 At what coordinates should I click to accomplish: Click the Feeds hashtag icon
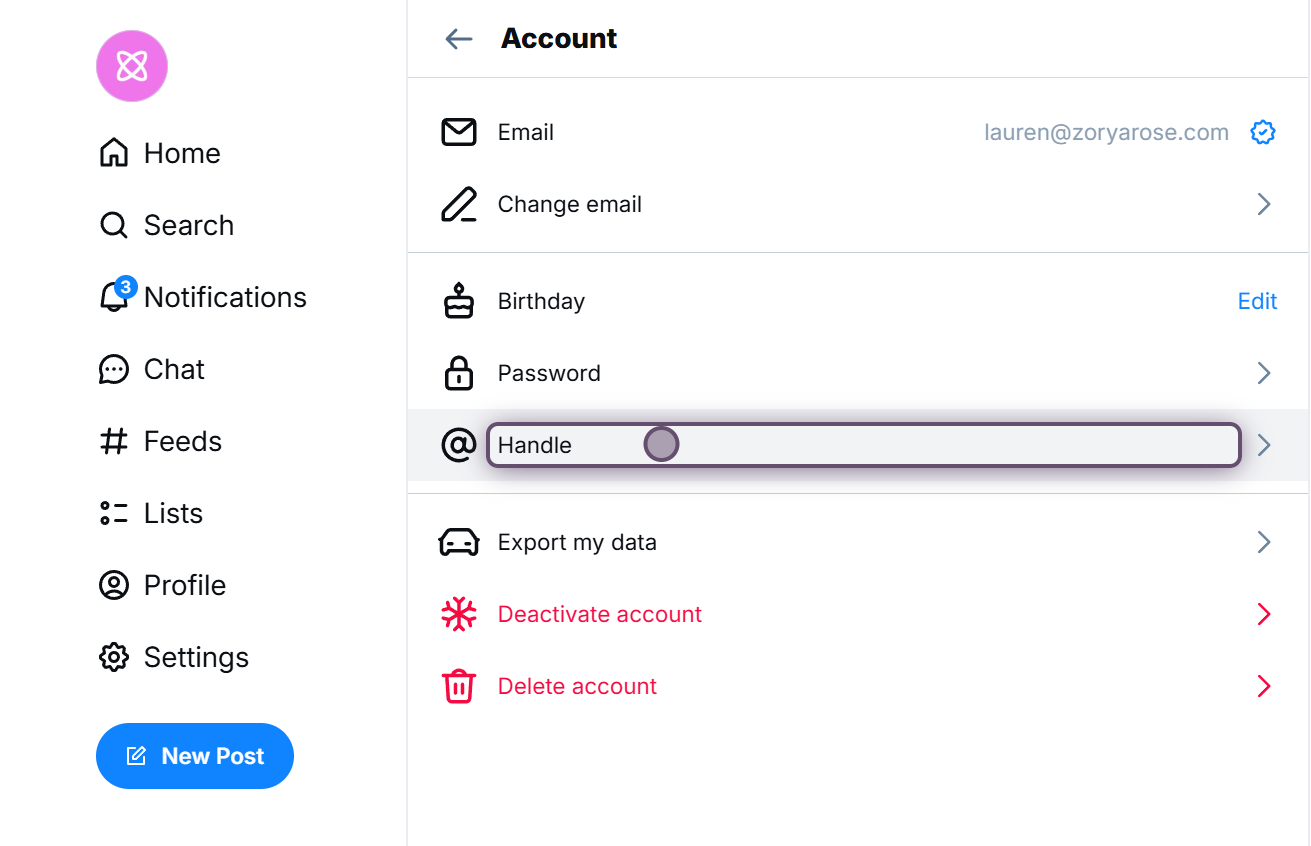coord(114,441)
